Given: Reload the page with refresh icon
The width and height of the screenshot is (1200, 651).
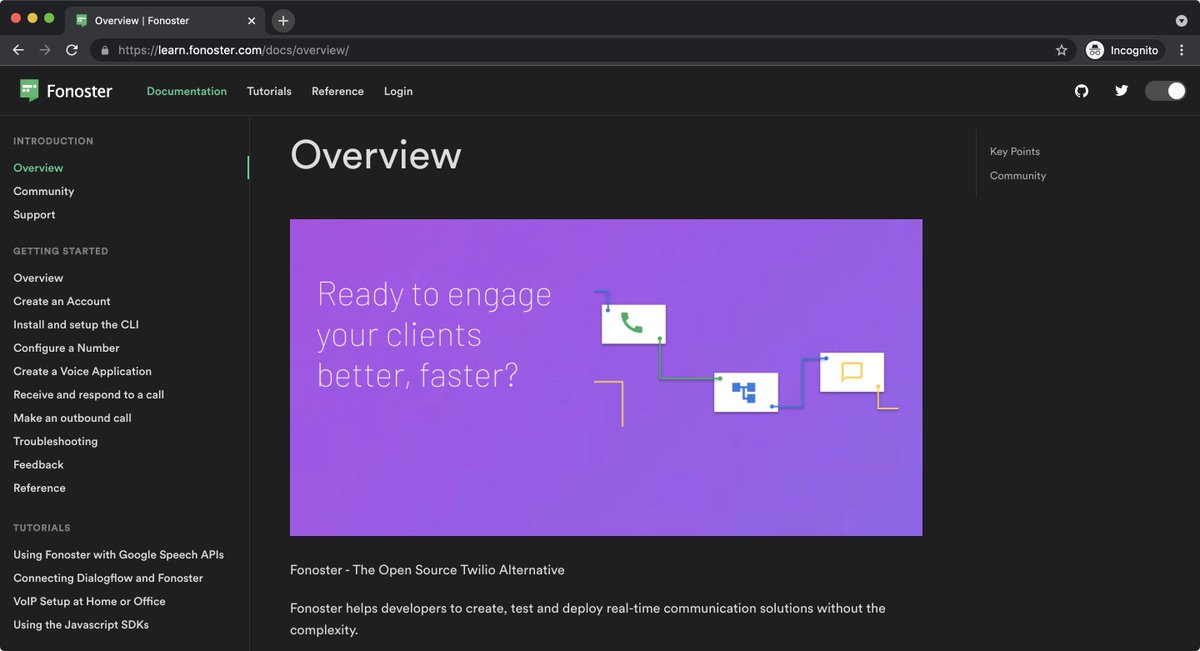Looking at the screenshot, I should (x=72, y=50).
